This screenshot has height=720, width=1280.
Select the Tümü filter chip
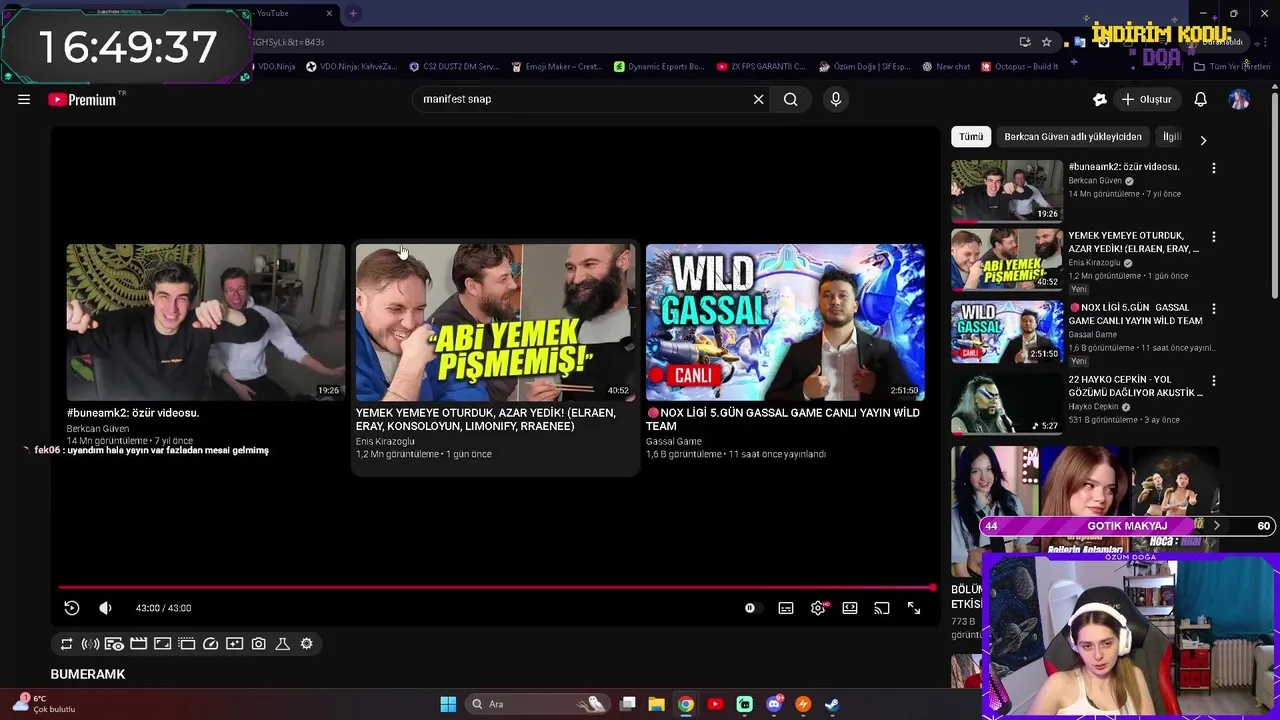[971, 137]
